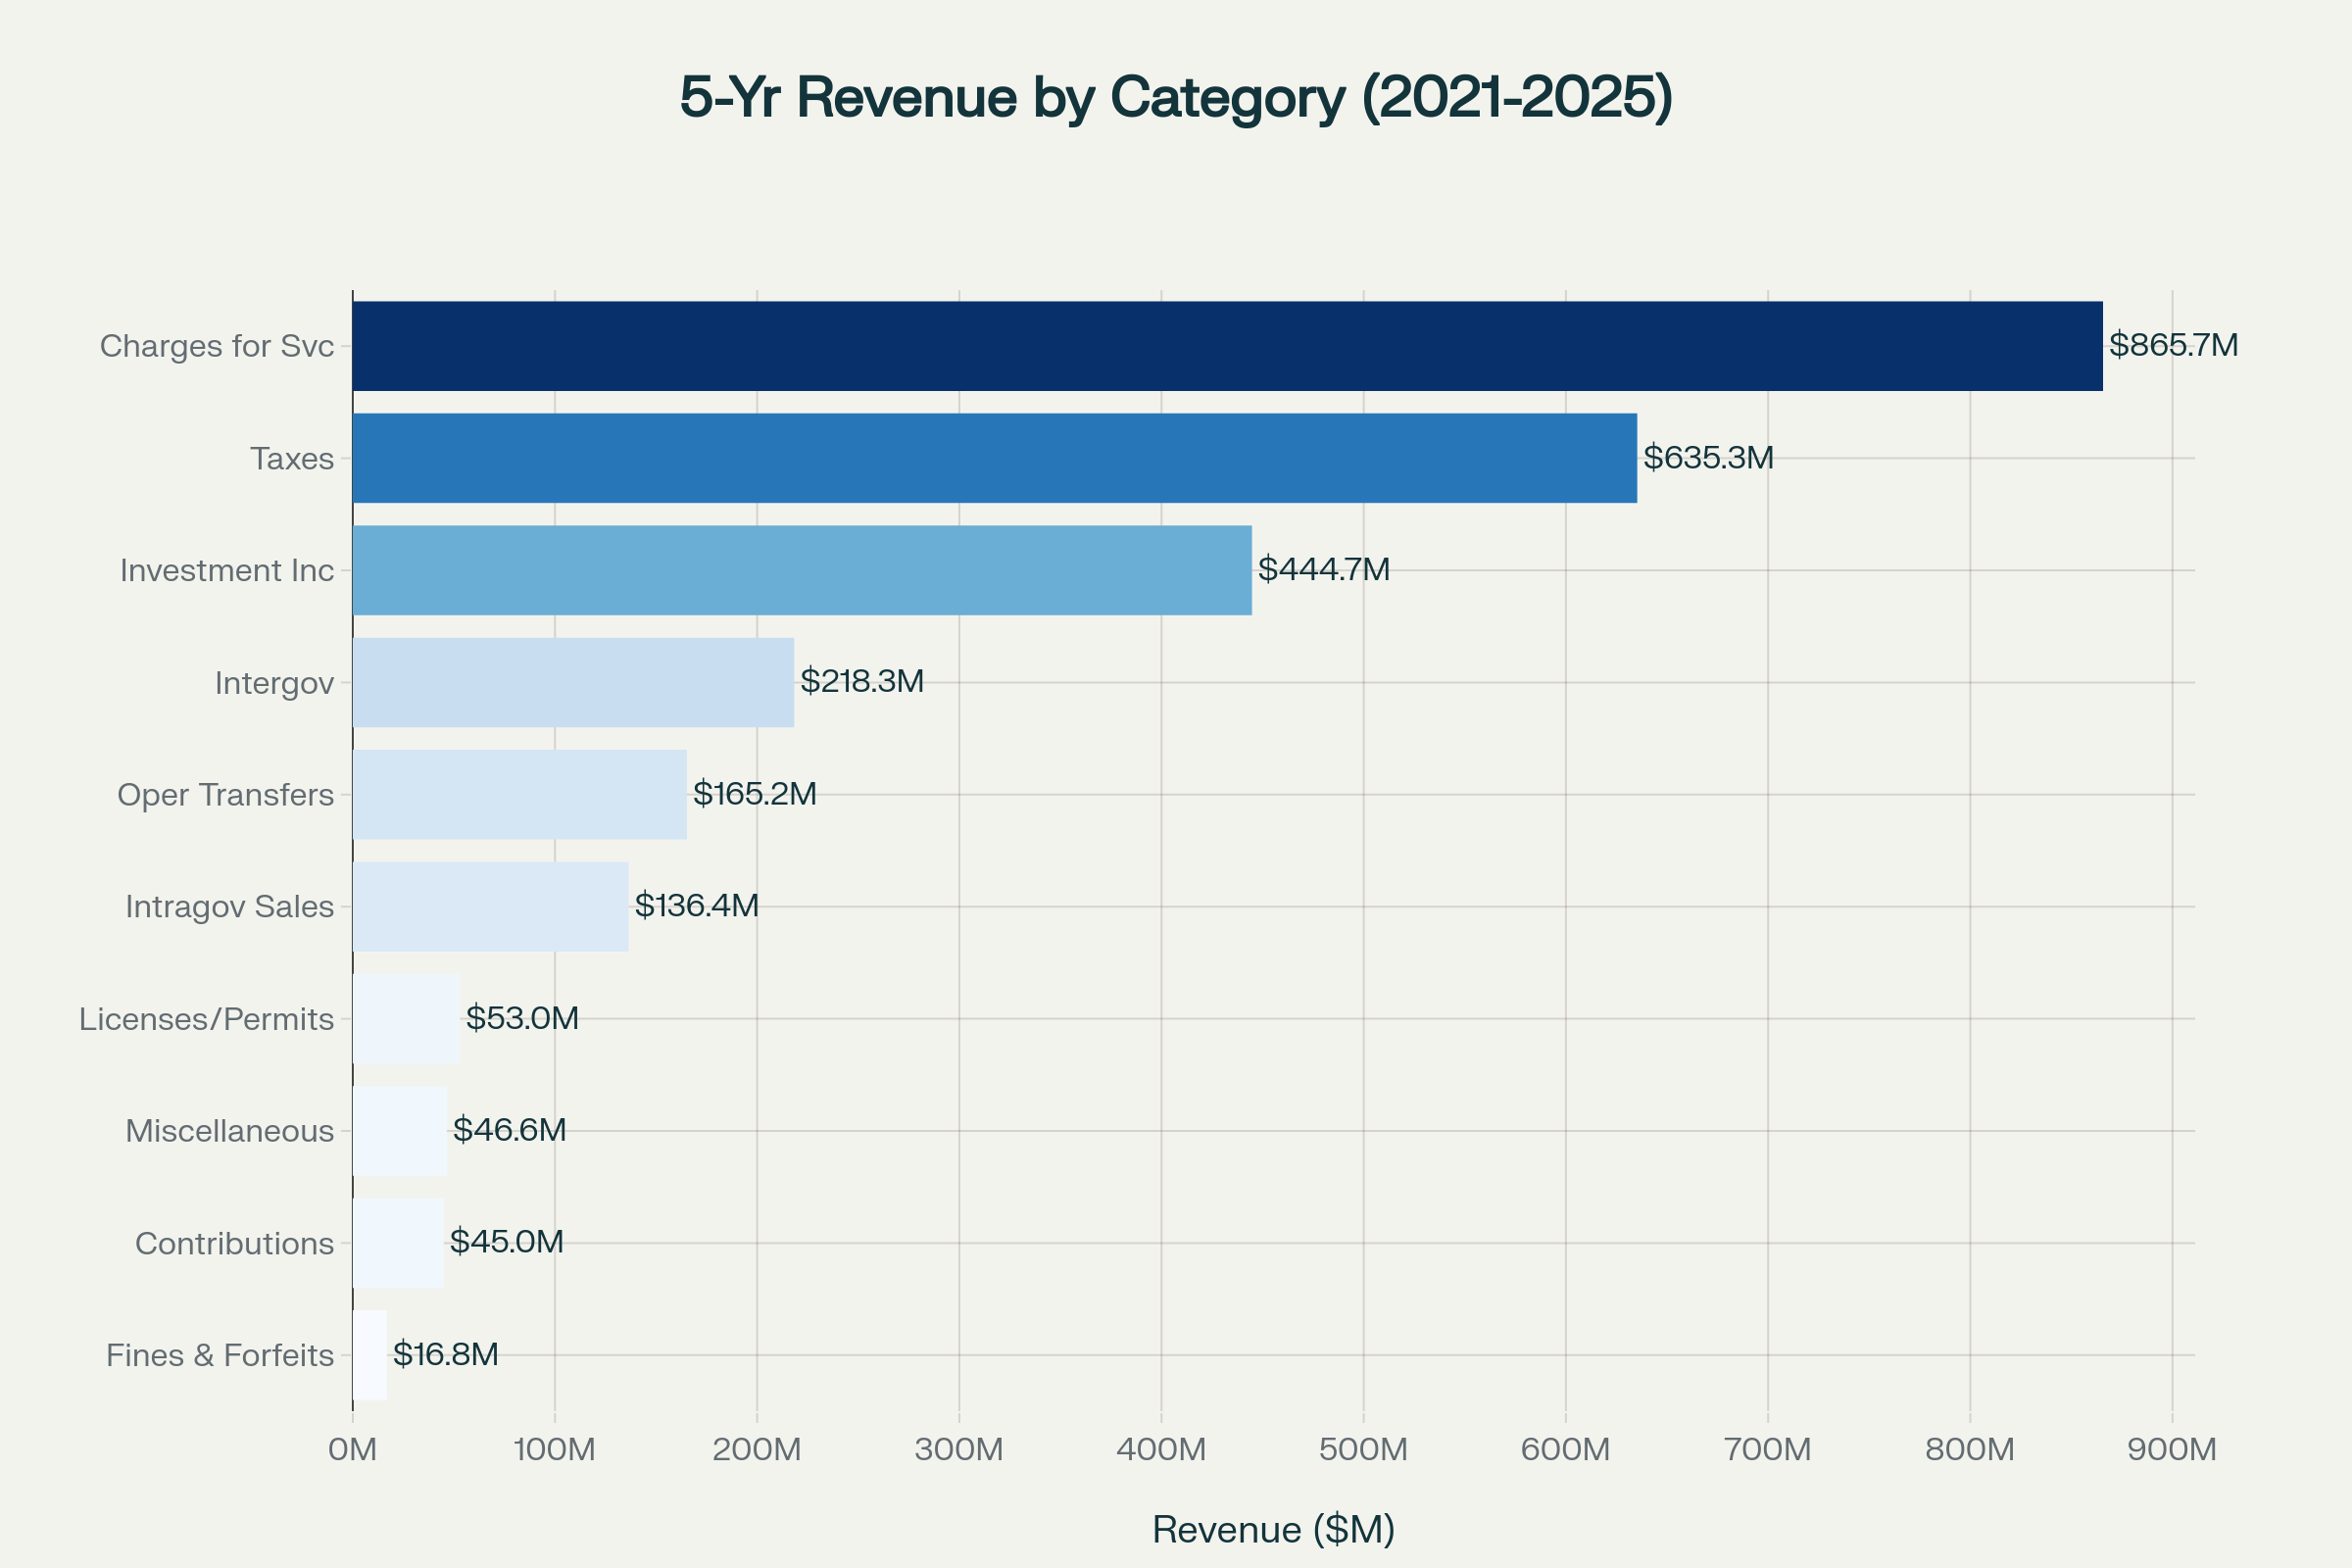The width and height of the screenshot is (2352, 1568).
Task: Click the 900M axis tick label
Action: coord(2171,1449)
